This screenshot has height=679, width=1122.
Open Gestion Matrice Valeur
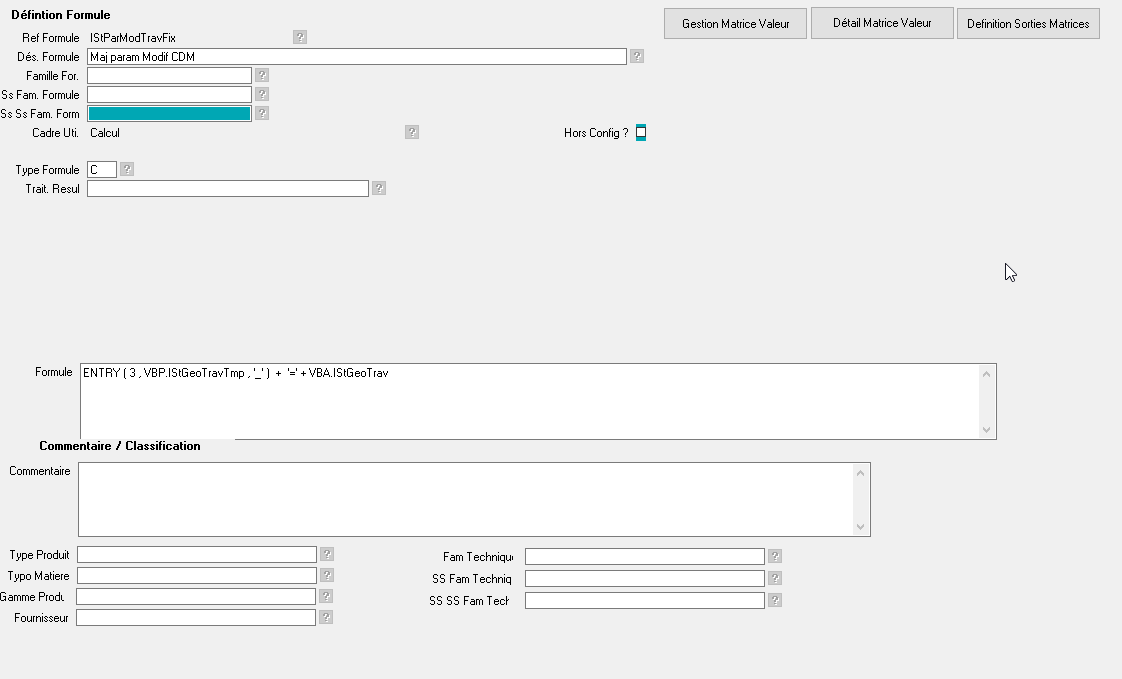coord(735,24)
